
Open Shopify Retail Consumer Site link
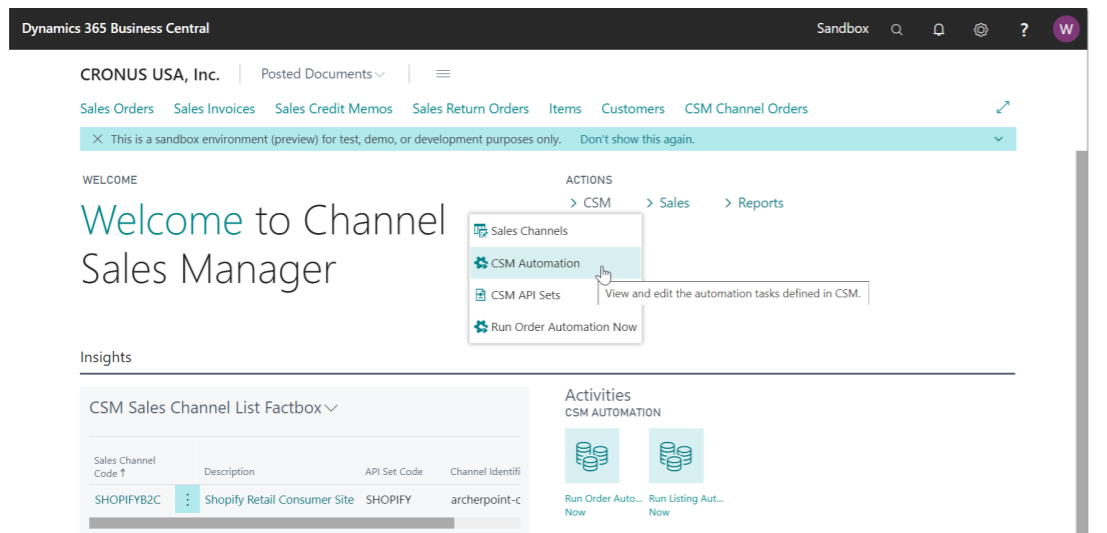(x=279, y=500)
